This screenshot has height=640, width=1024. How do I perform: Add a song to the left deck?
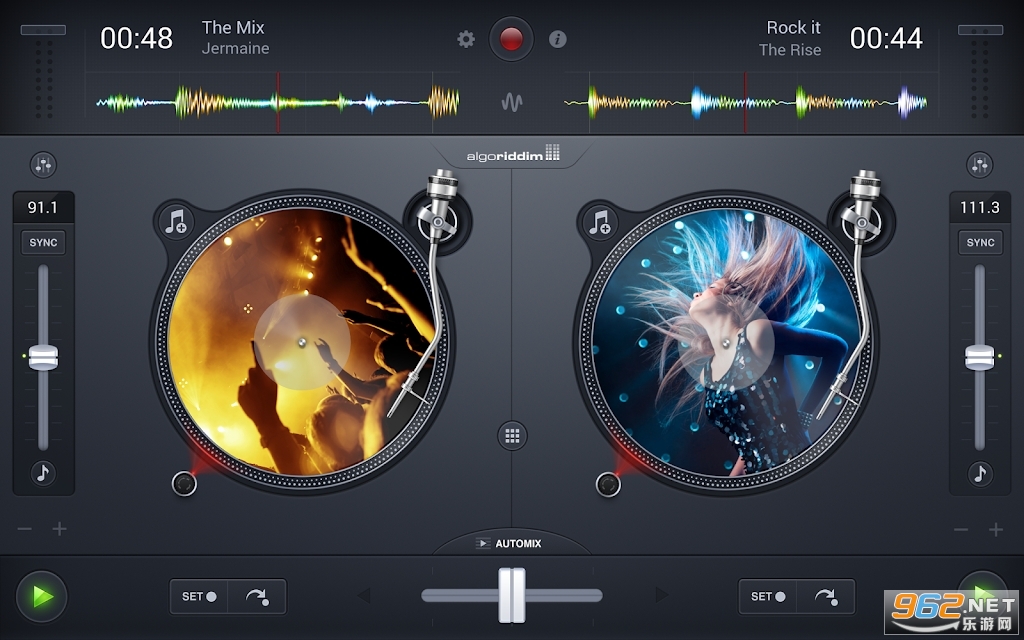pos(176,221)
